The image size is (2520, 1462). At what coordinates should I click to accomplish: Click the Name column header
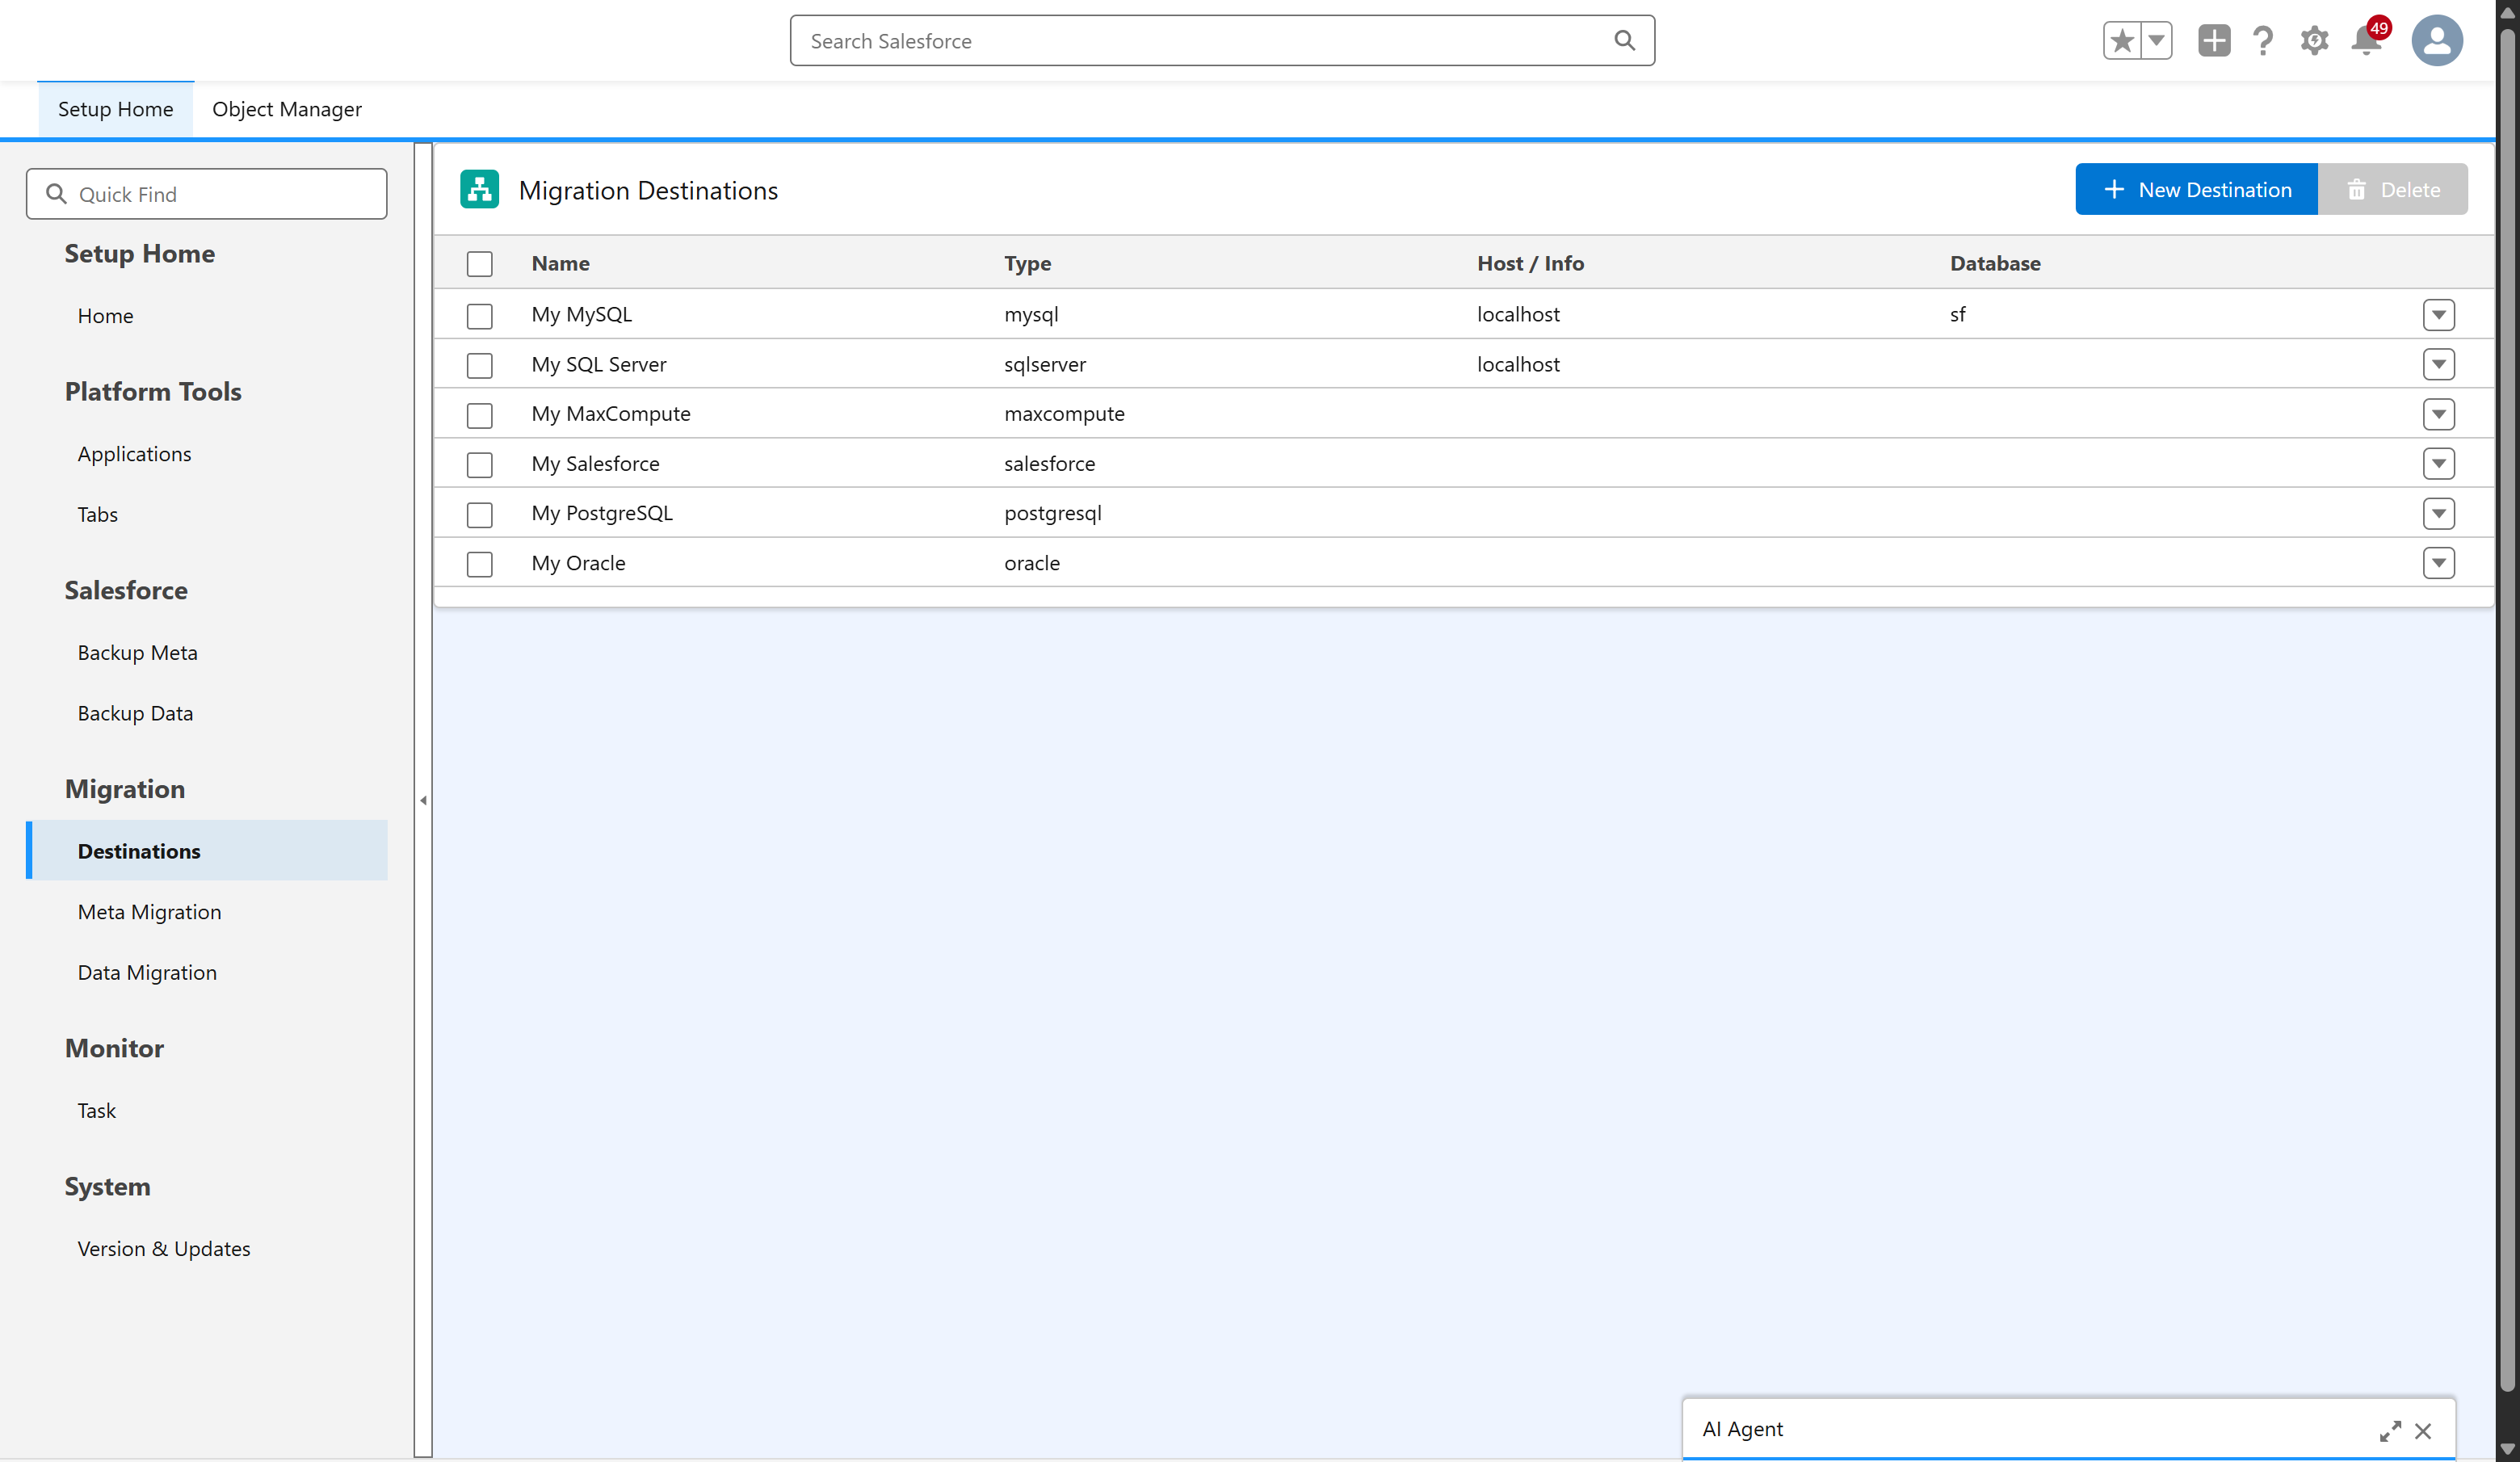point(561,263)
